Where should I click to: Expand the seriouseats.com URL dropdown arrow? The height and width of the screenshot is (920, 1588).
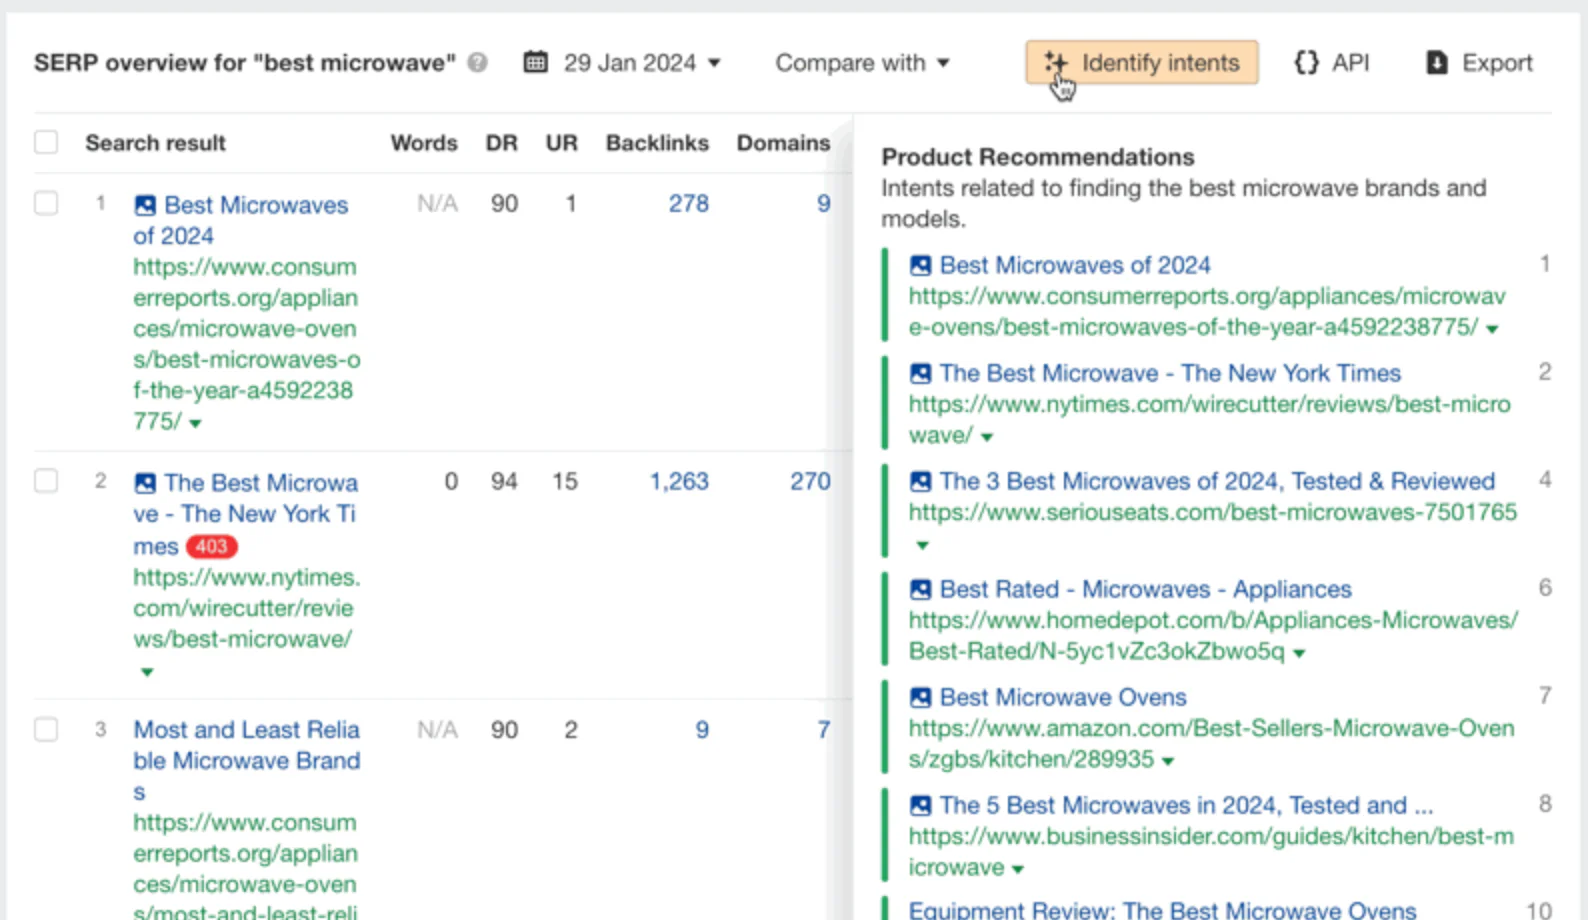(922, 545)
